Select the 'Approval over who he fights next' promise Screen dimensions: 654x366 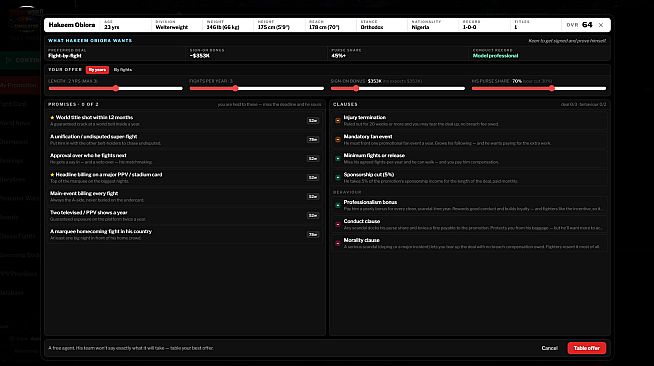click(185, 158)
